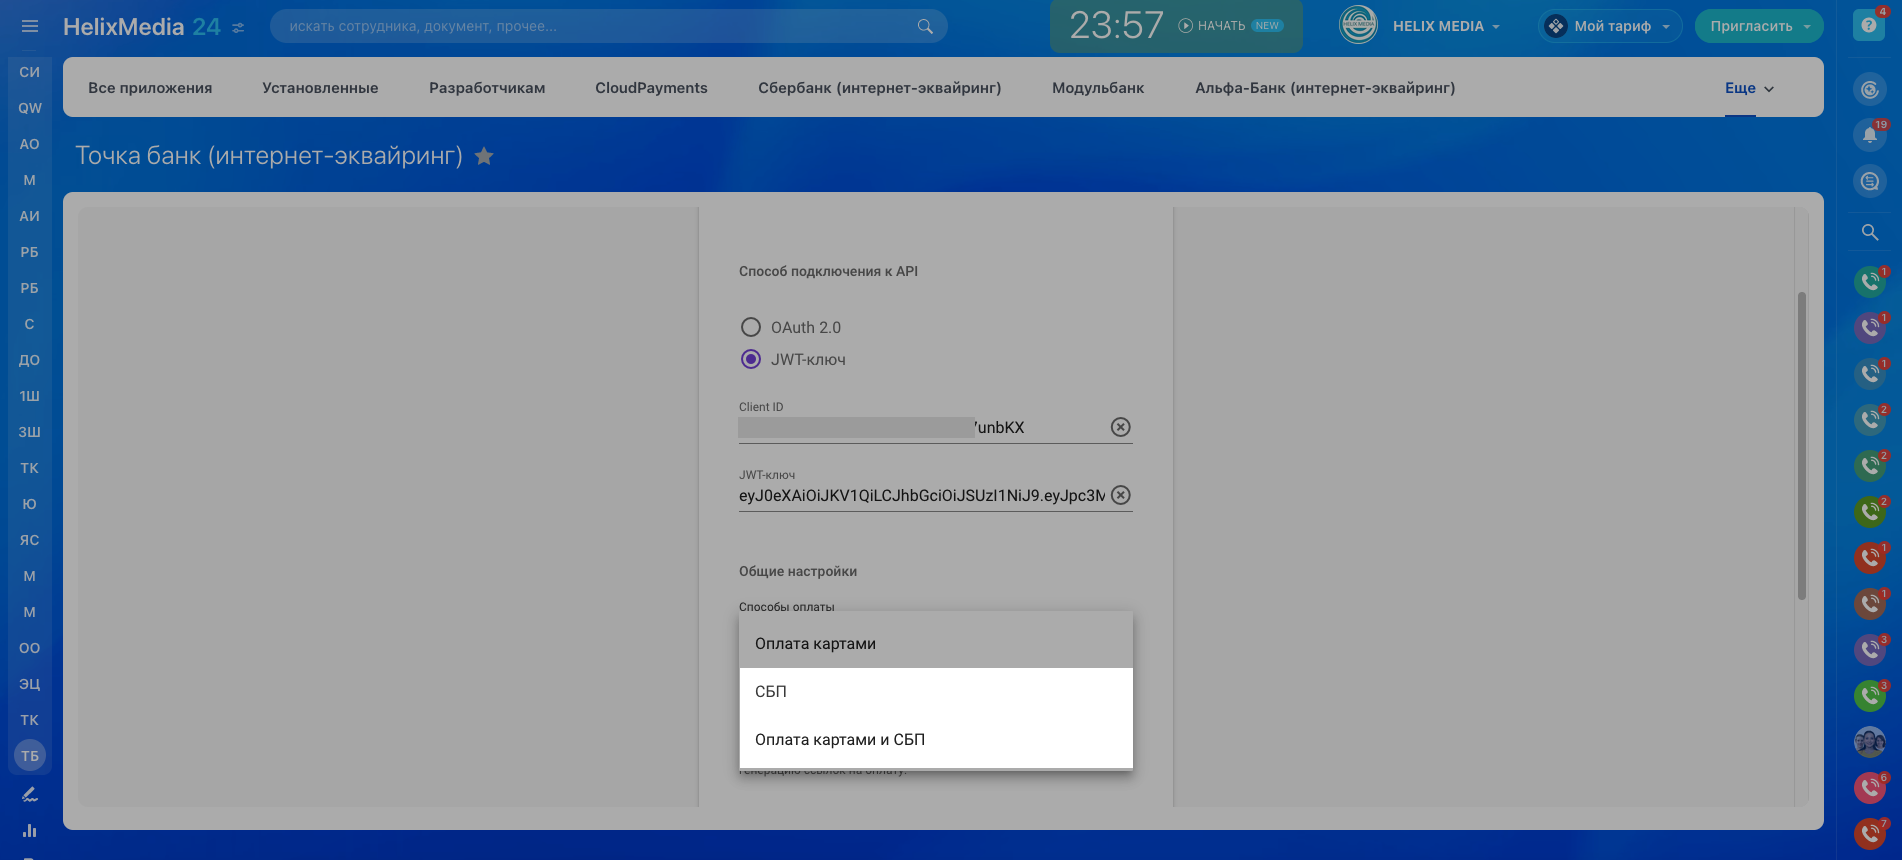The height and width of the screenshot is (860, 1902).
Task: Clear the JWT-ключ field
Action: click(1120, 495)
